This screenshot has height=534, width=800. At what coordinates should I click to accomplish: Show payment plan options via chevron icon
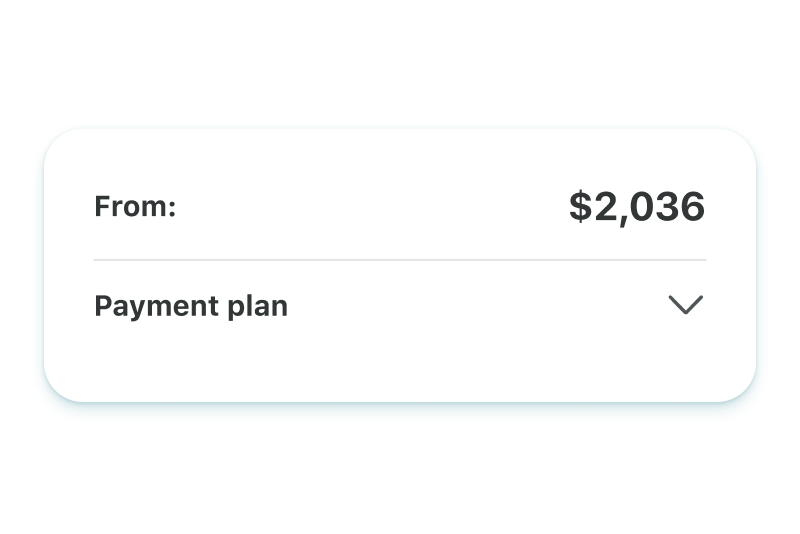(x=685, y=305)
